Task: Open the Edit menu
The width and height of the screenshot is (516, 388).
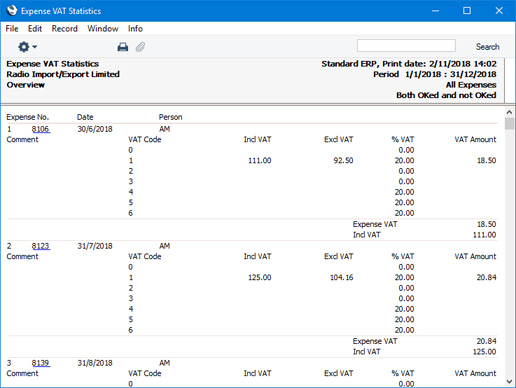Action: click(x=35, y=29)
